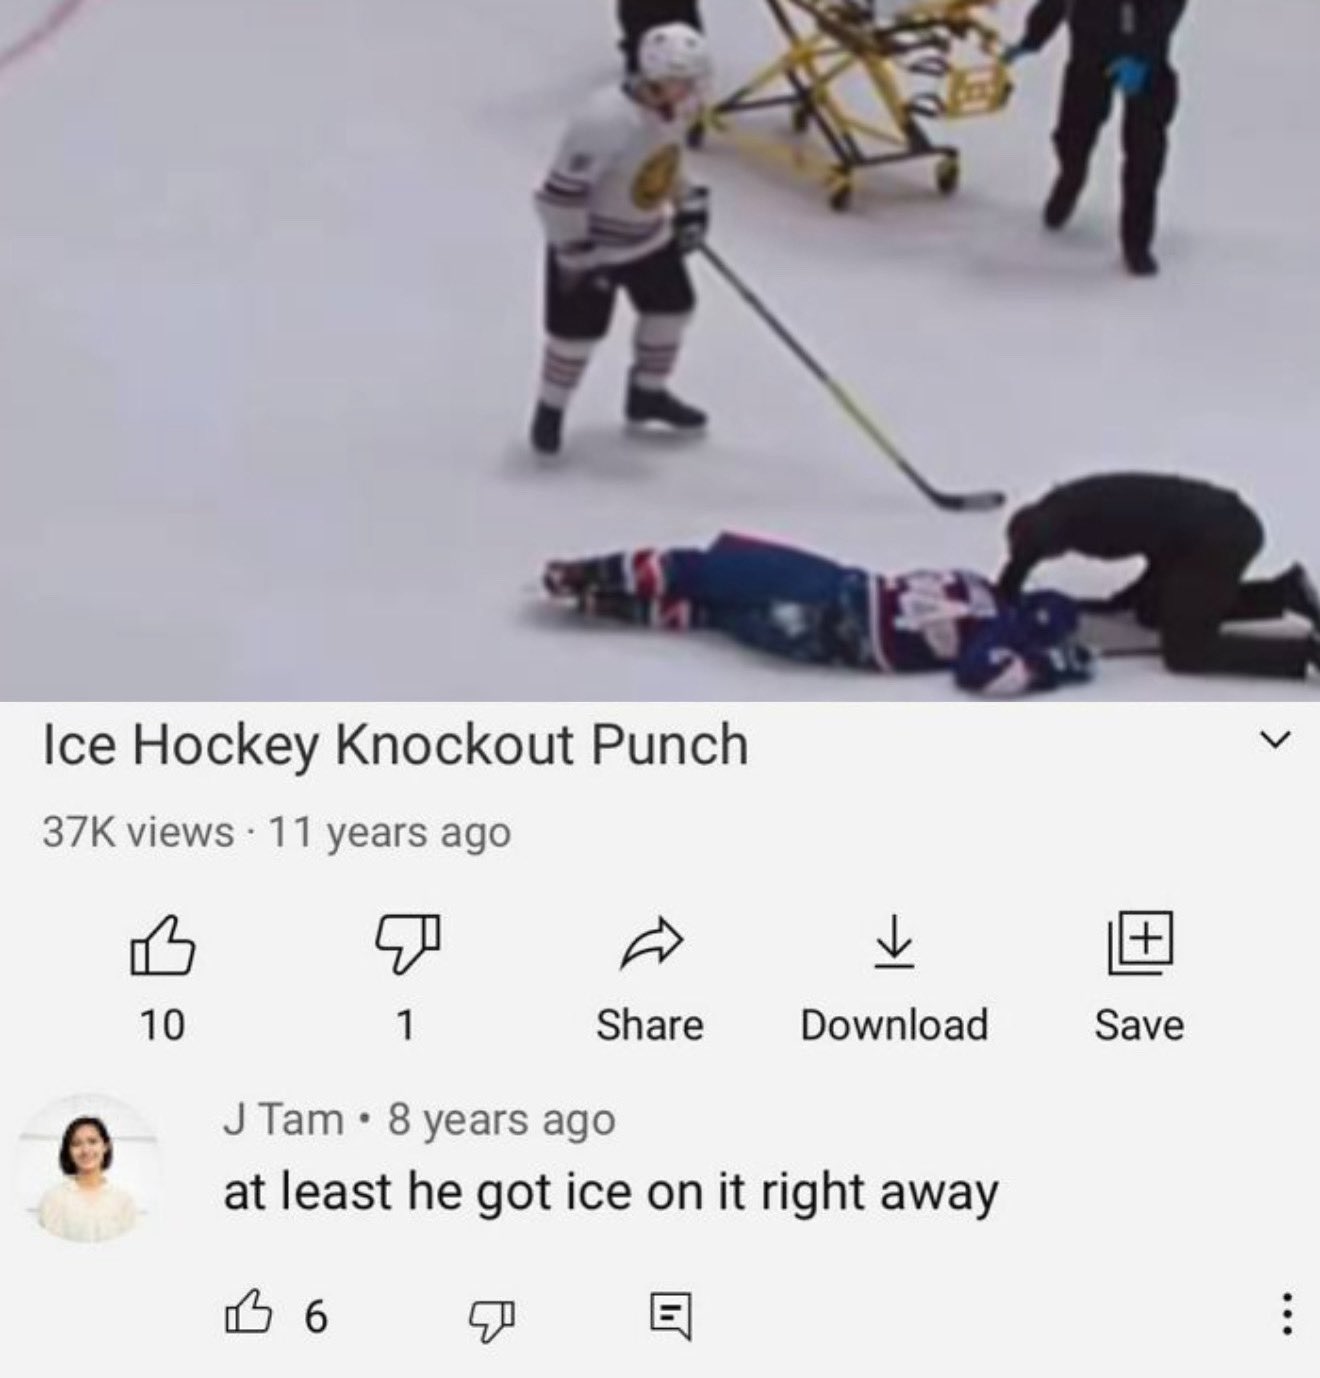Open J Tam's profile avatar
The height and width of the screenshot is (1378, 1320).
click(x=88, y=1169)
